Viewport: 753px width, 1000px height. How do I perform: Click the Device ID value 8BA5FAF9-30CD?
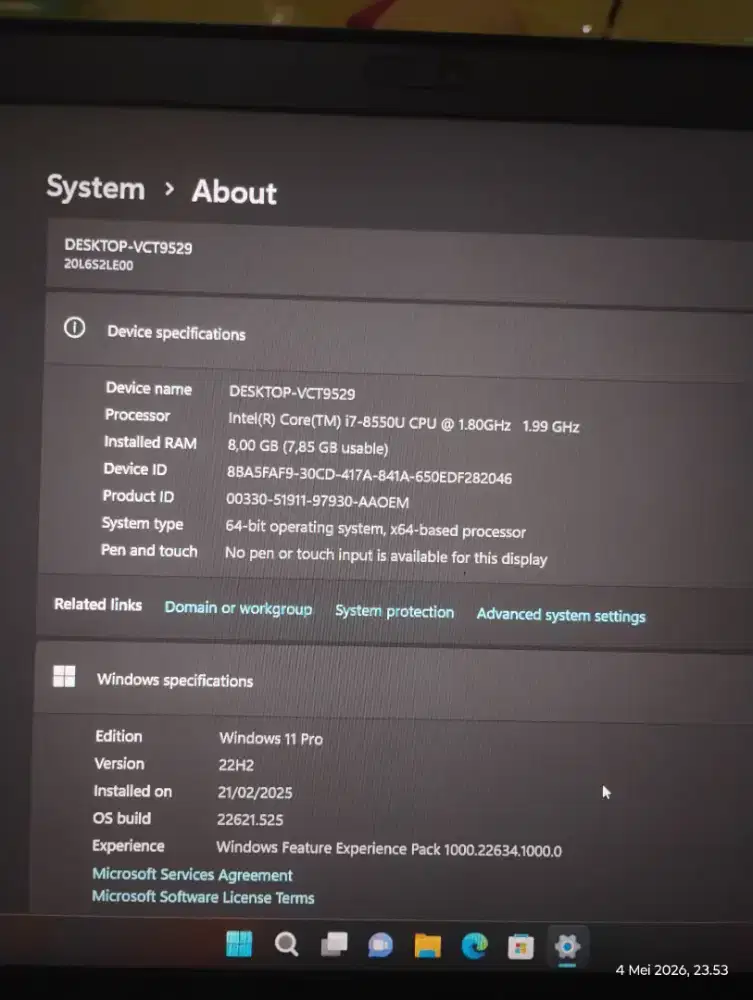[369, 475]
